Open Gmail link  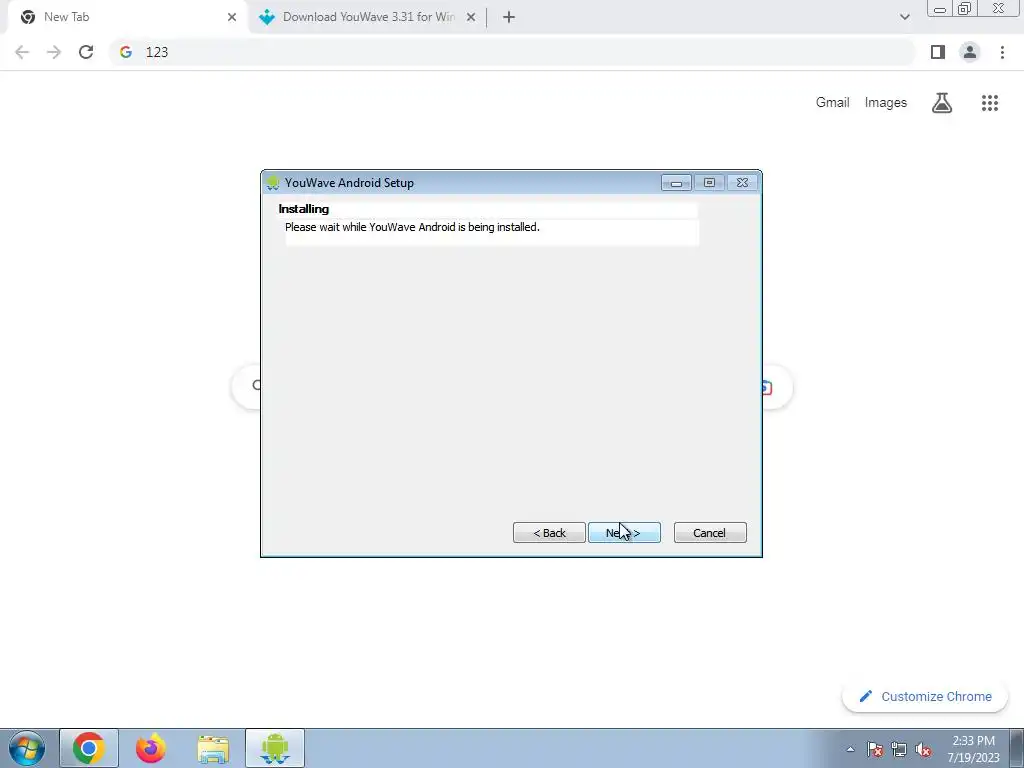click(x=832, y=103)
